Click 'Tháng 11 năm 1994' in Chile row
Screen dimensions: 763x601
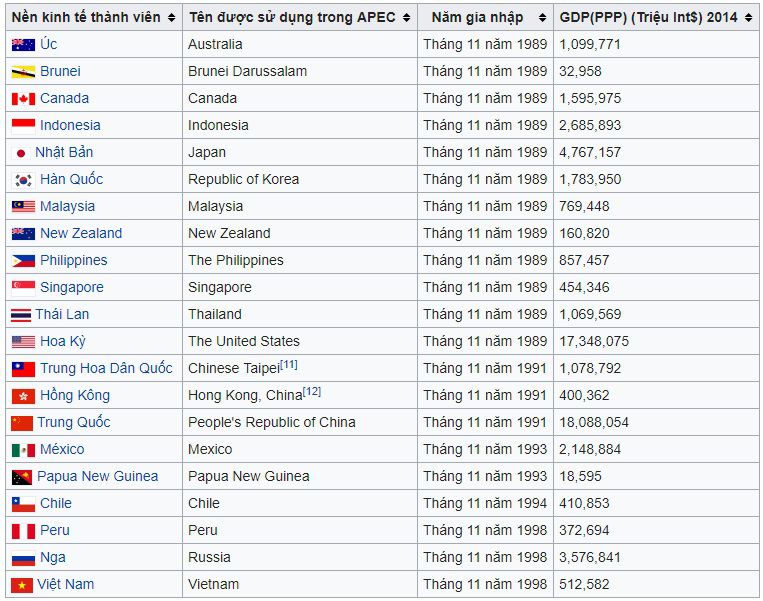(x=485, y=504)
